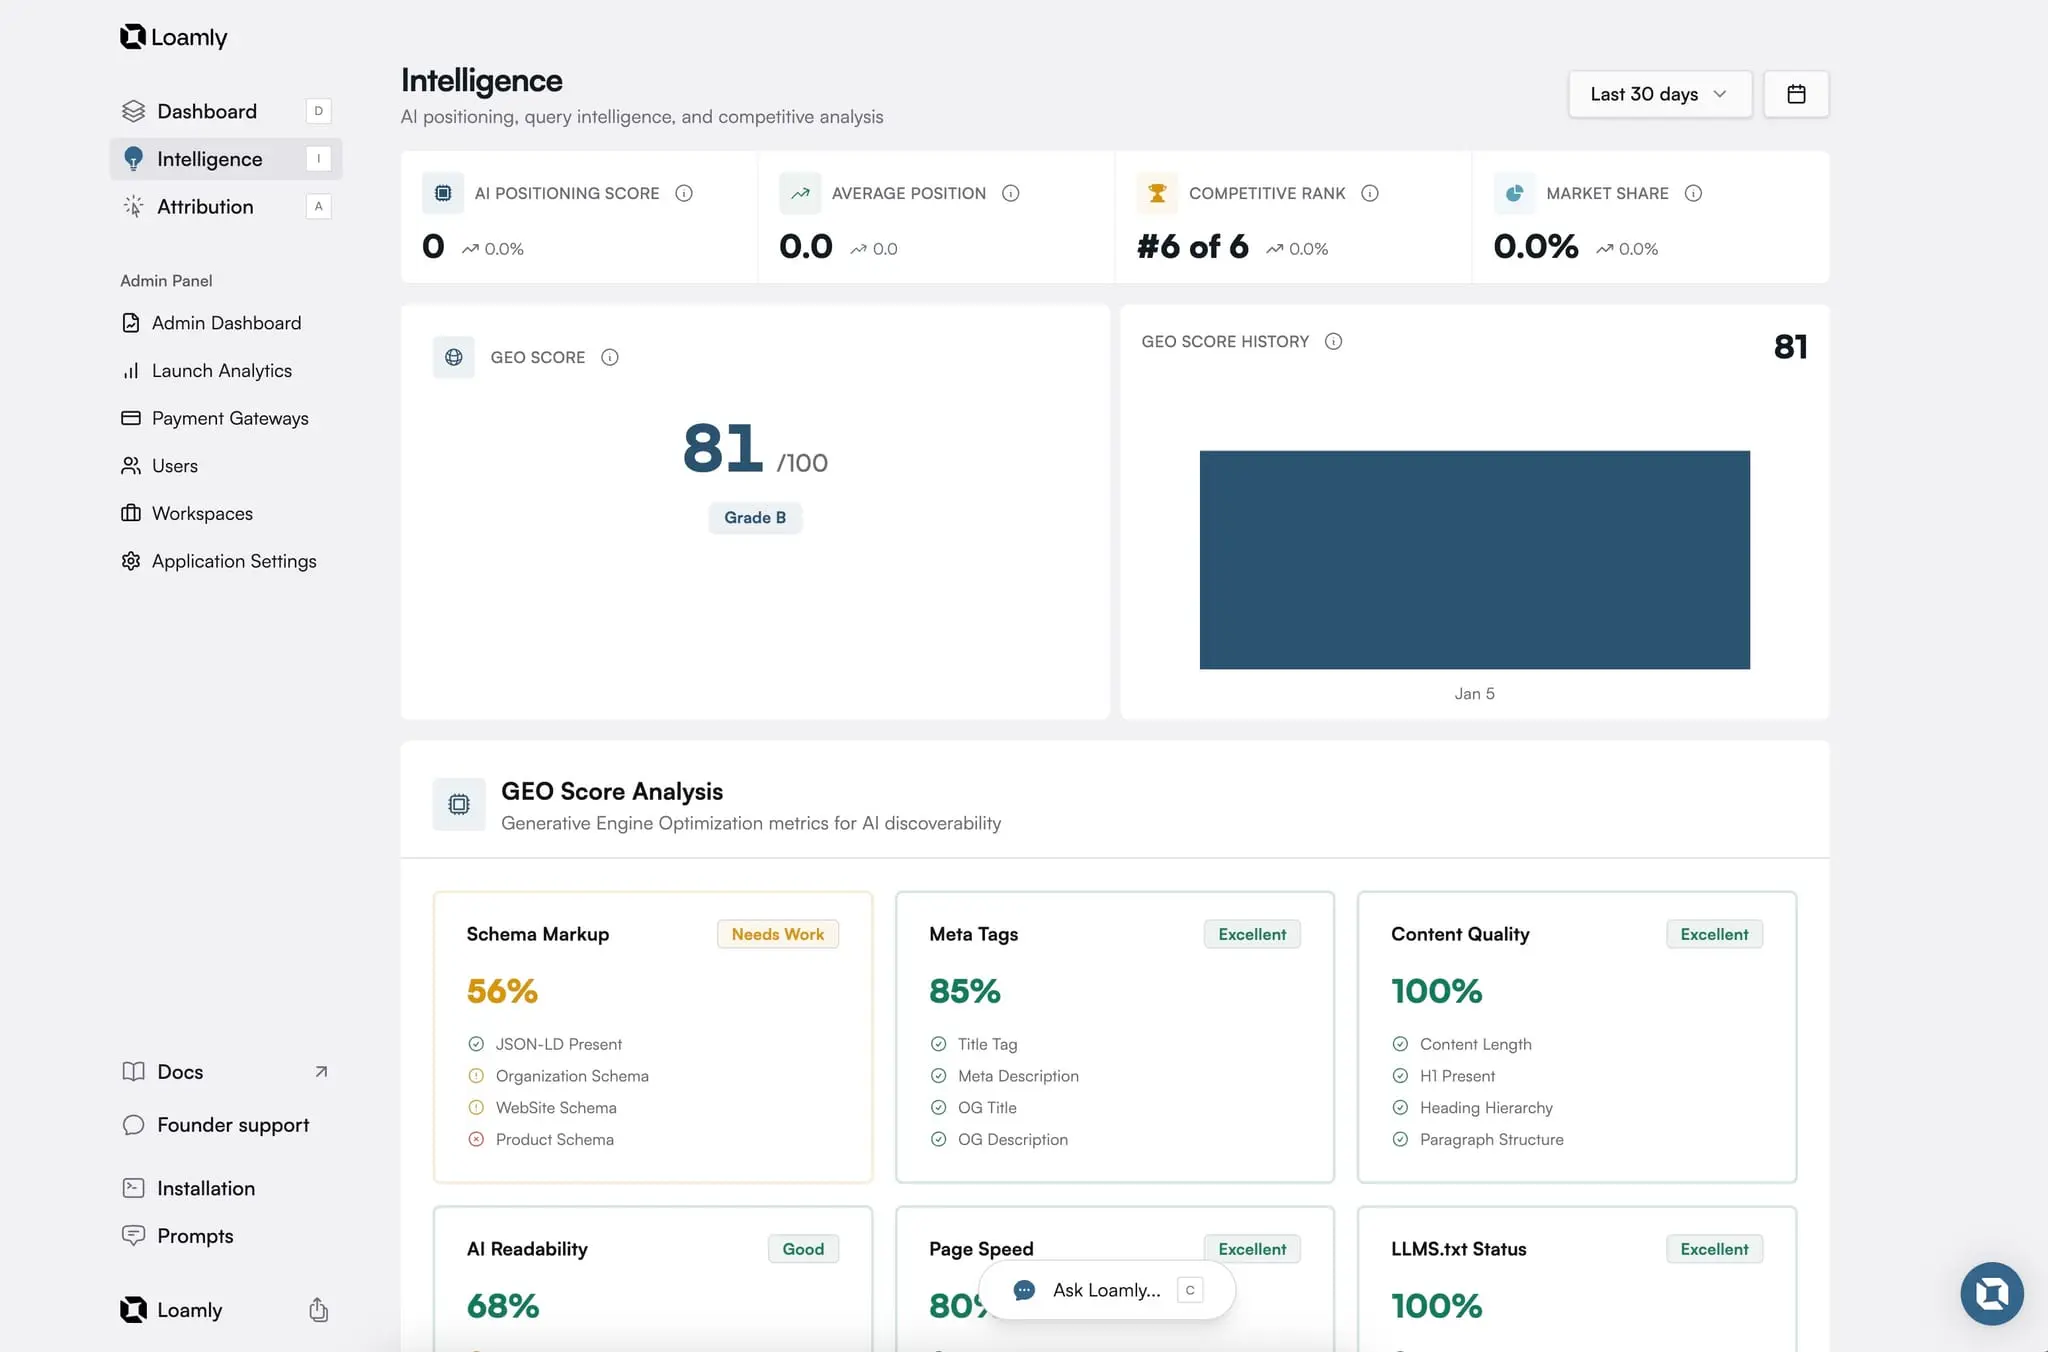The width and height of the screenshot is (2048, 1352).
Task: Open the floating Loamly chat widget button
Action: click(x=1992, y=1294)
